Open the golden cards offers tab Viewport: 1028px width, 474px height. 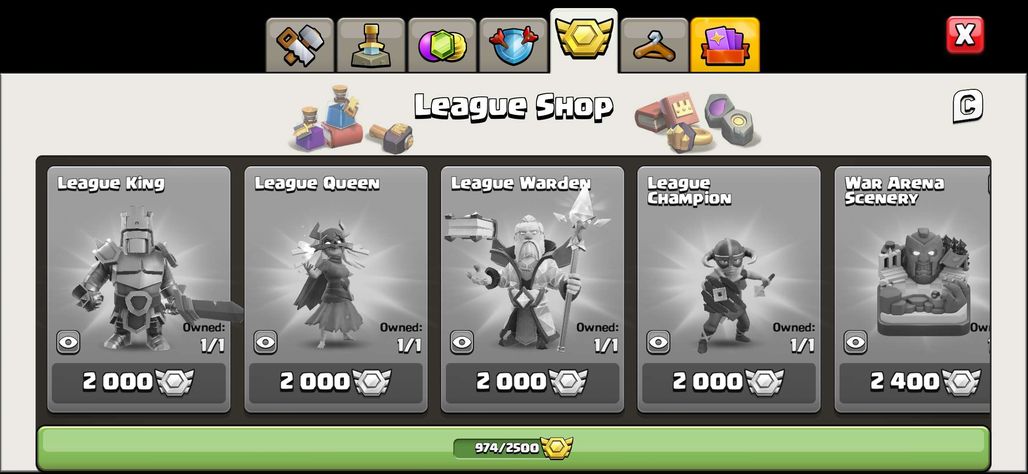click(725, 45)
